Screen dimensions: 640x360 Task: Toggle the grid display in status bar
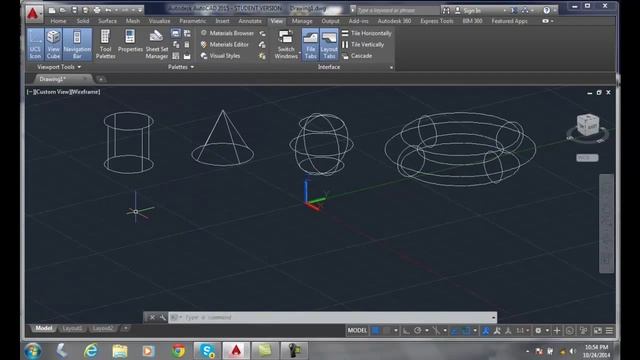pos(375,331)
